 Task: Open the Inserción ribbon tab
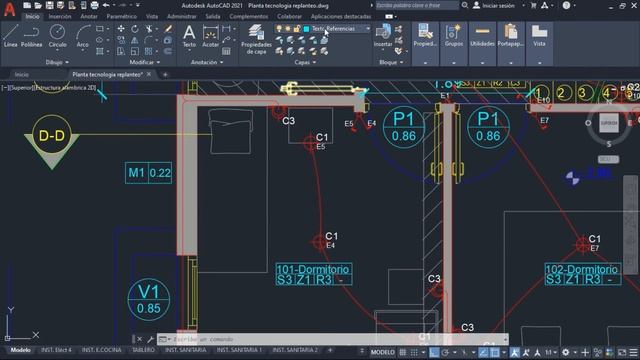coord(60,16)
